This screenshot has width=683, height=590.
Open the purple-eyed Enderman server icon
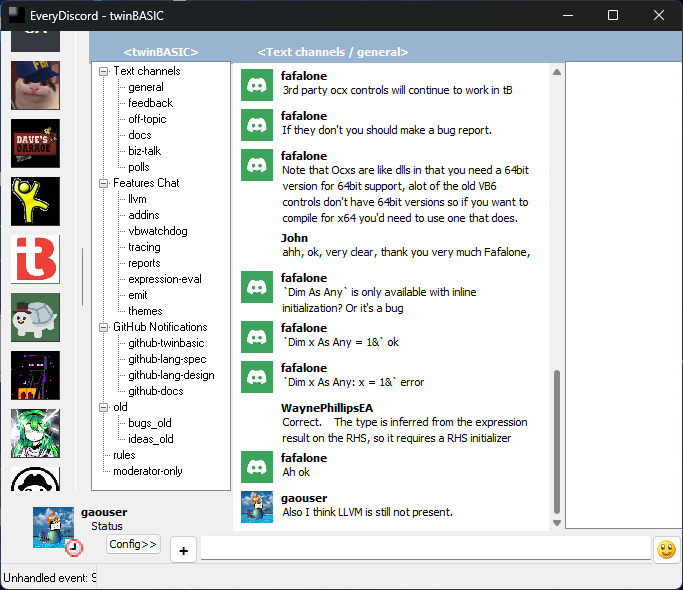(35, 375)
